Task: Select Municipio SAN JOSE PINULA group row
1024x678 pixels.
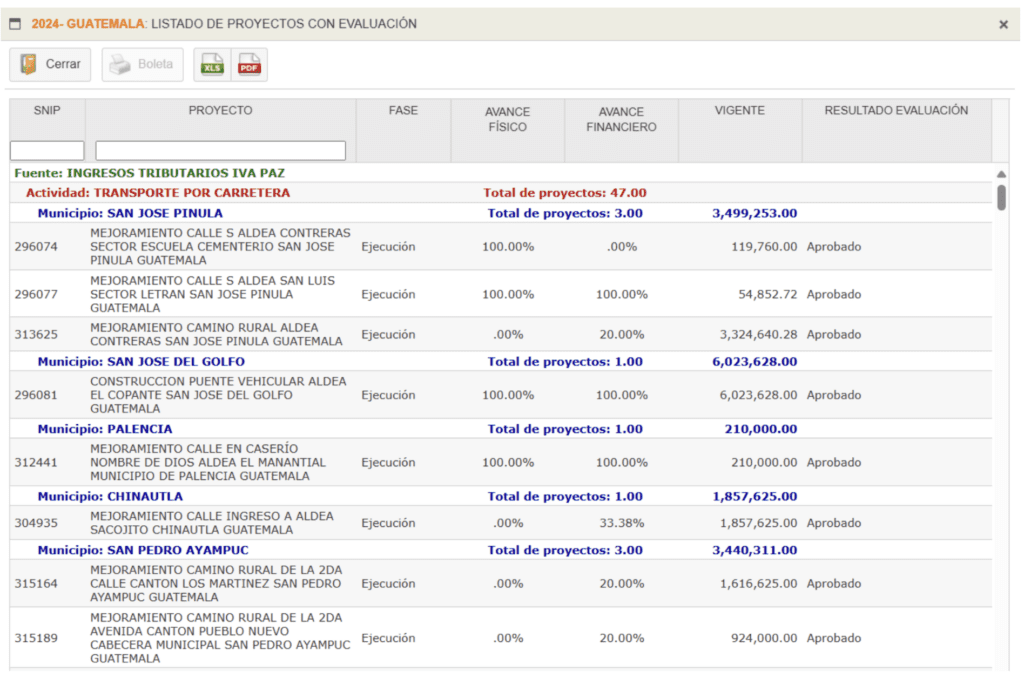Action: pyautogui.click(x=130, y=213)
